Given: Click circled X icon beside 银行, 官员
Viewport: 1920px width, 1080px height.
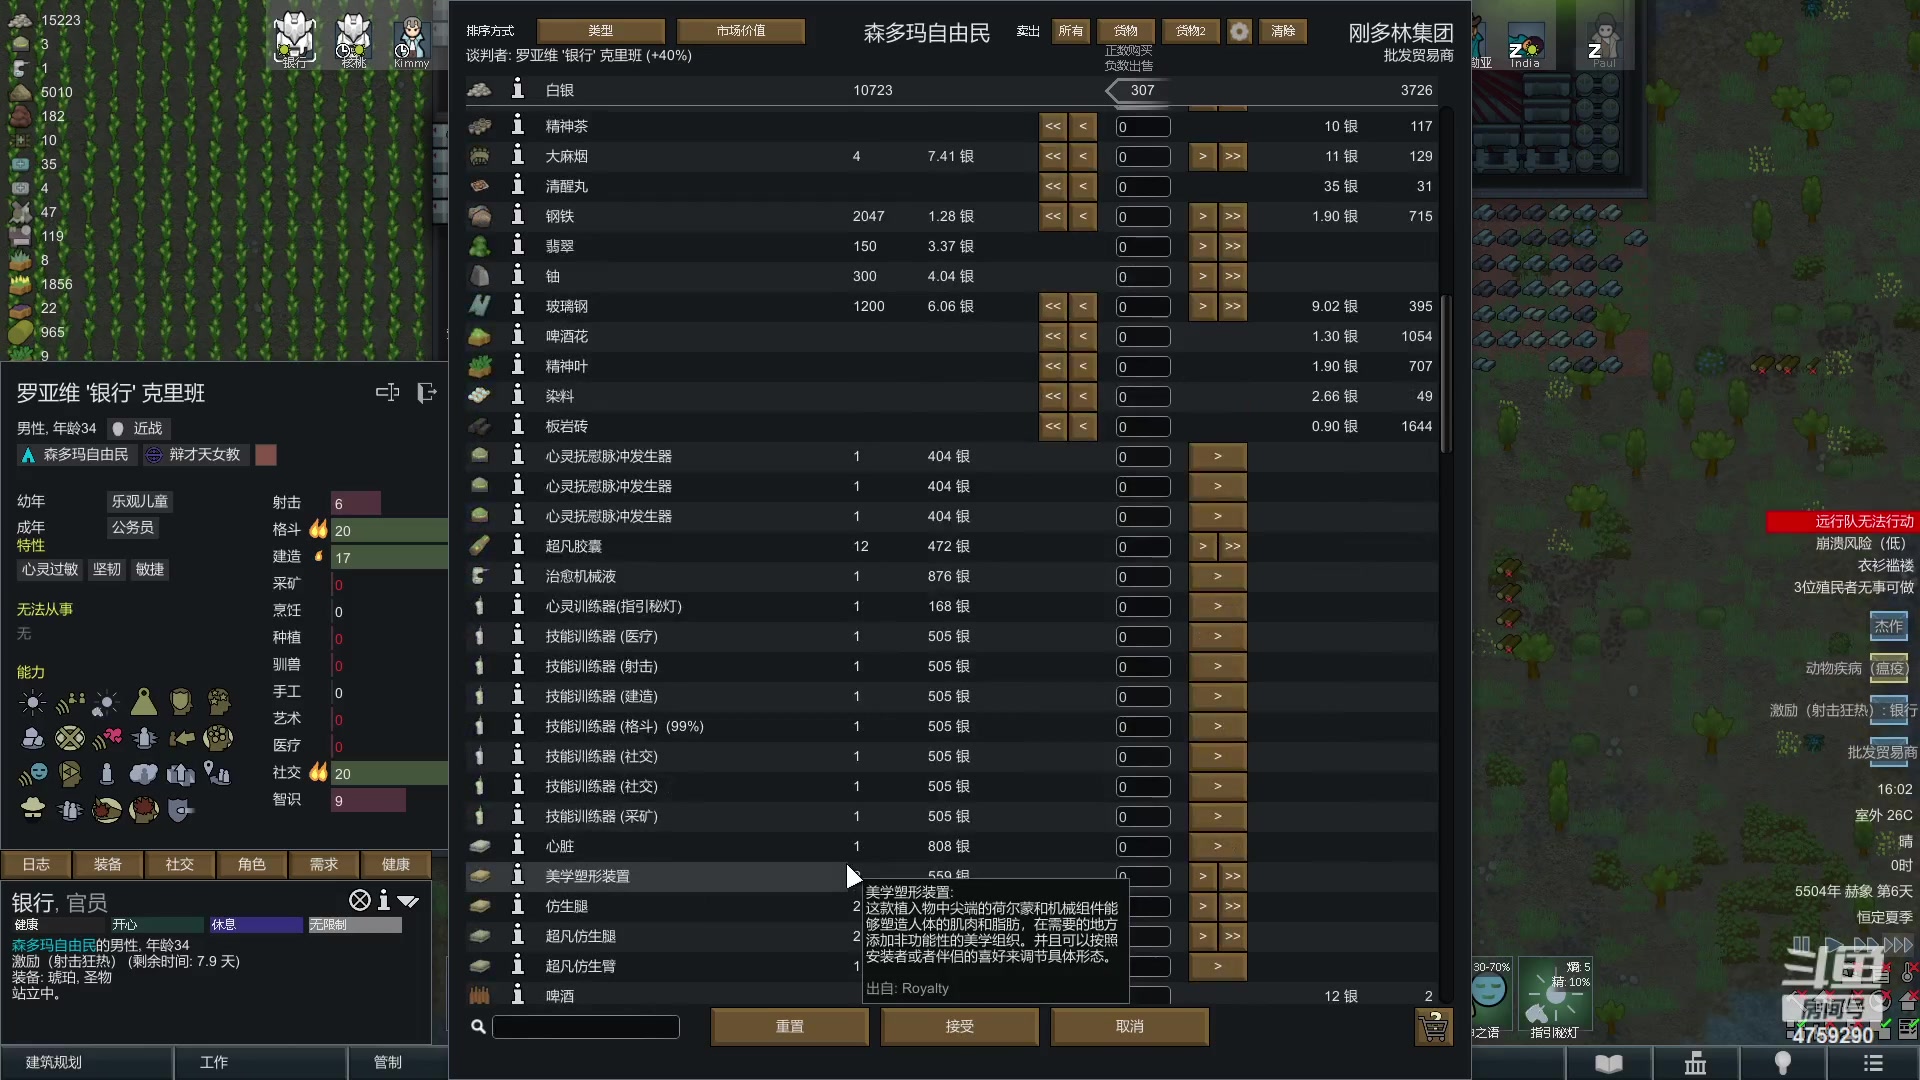Looking at the screenshot, I should click(359, 900).
